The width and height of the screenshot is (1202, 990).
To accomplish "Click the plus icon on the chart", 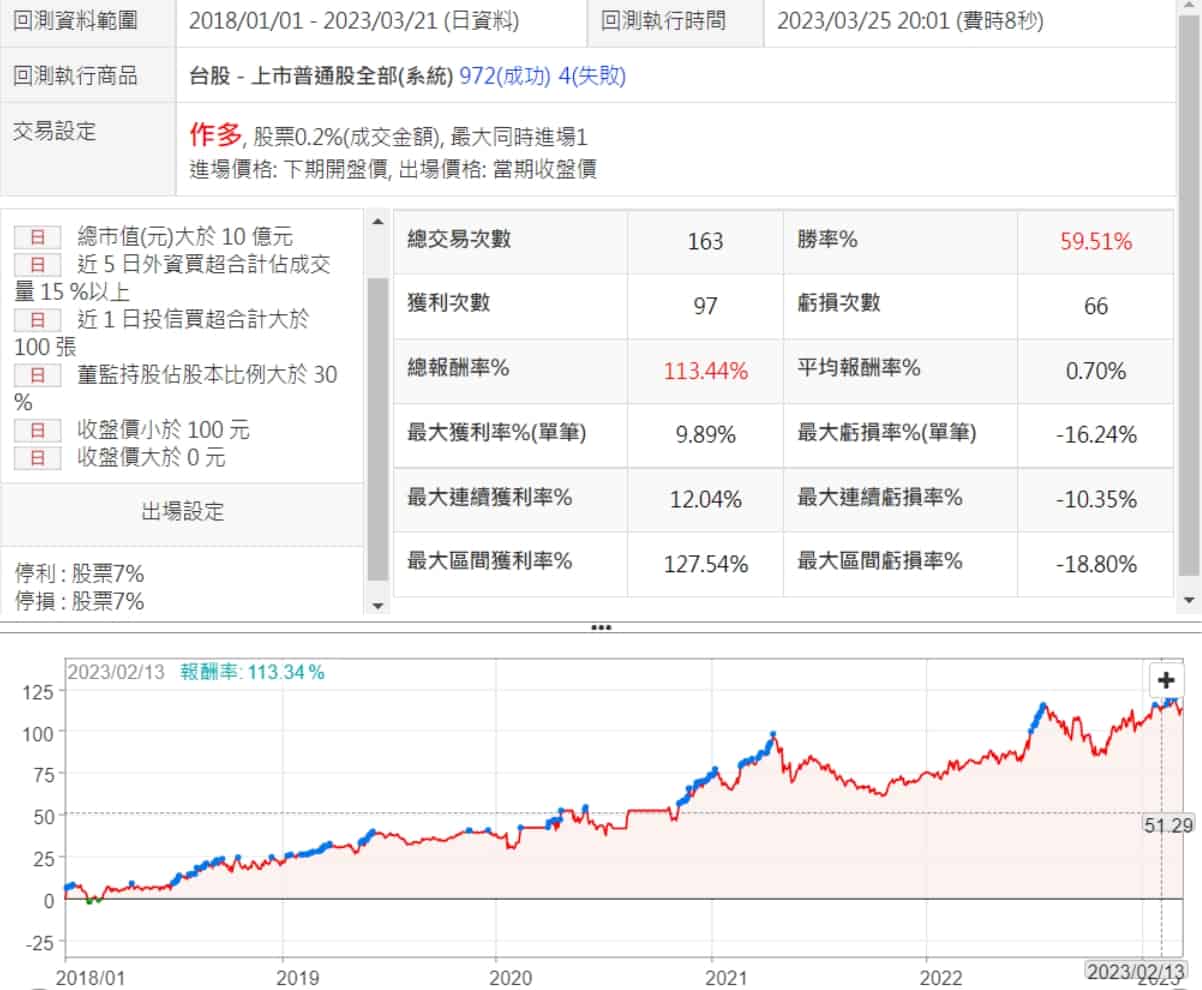I will pyautogui.click(x=1166, y=681).
